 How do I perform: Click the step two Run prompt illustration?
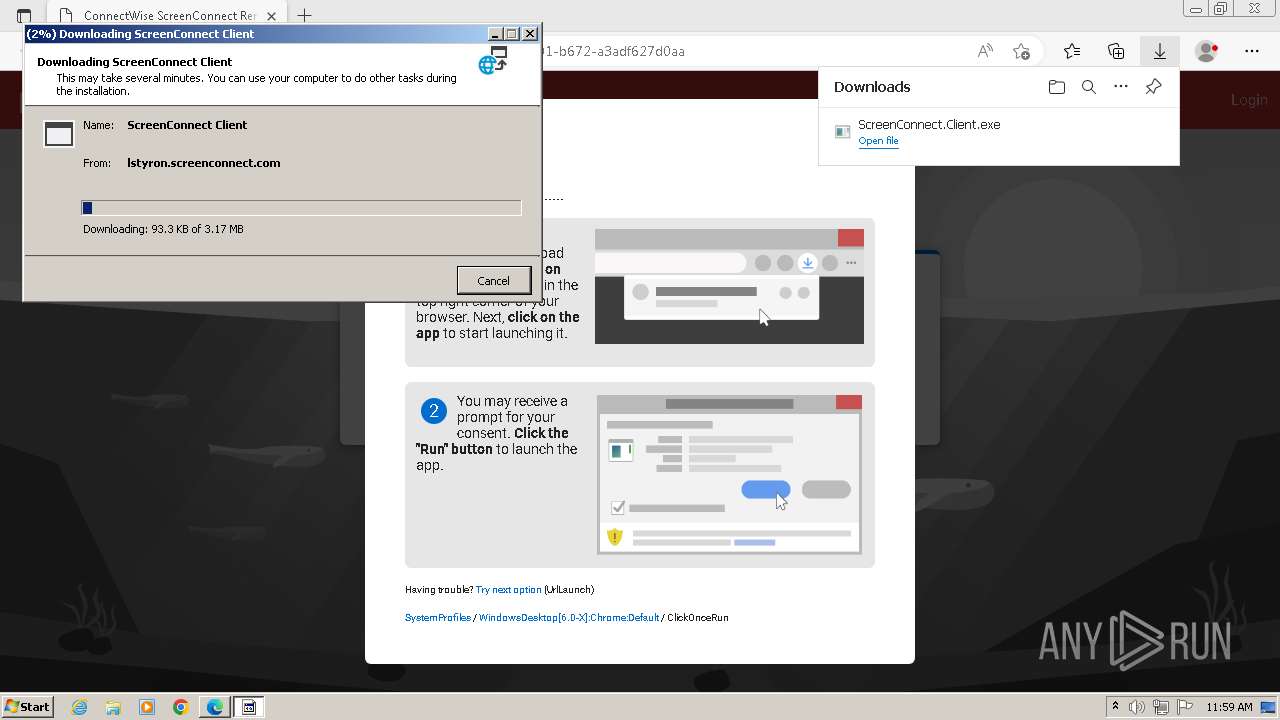tap(729, 474)
